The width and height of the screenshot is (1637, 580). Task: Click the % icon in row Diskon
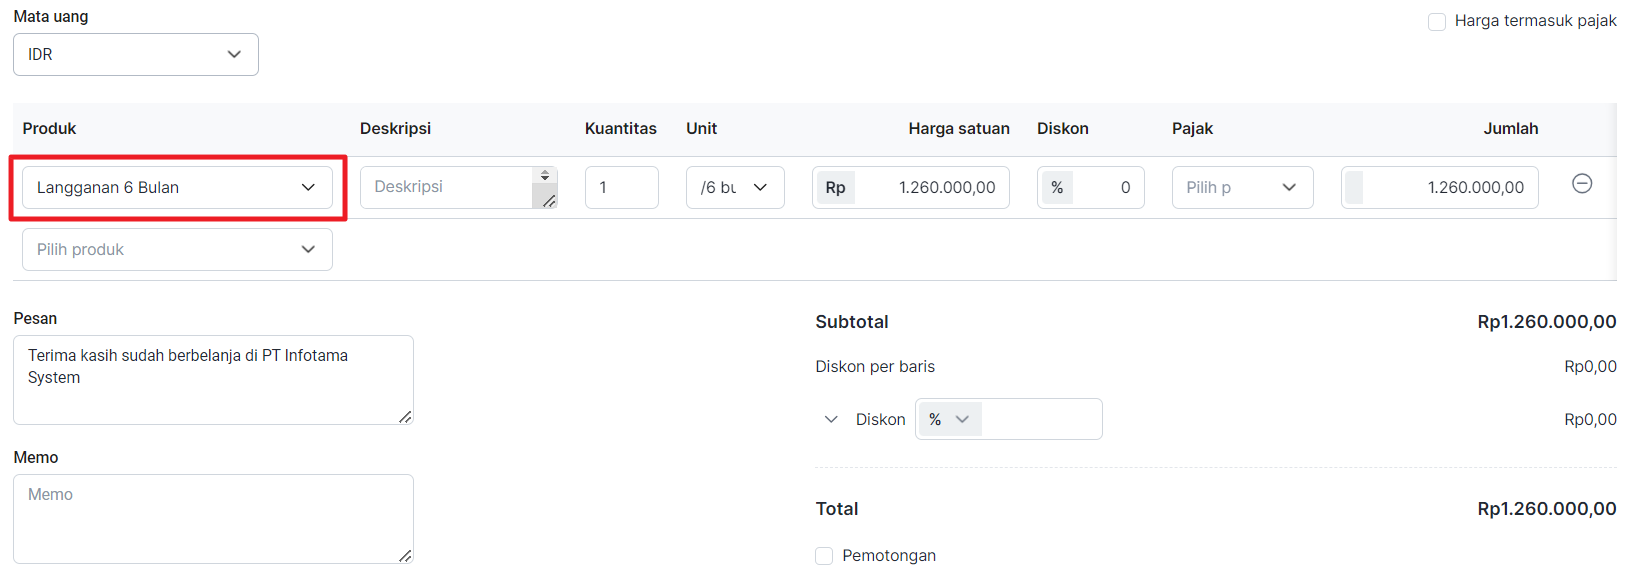[x=1057, y=188]
